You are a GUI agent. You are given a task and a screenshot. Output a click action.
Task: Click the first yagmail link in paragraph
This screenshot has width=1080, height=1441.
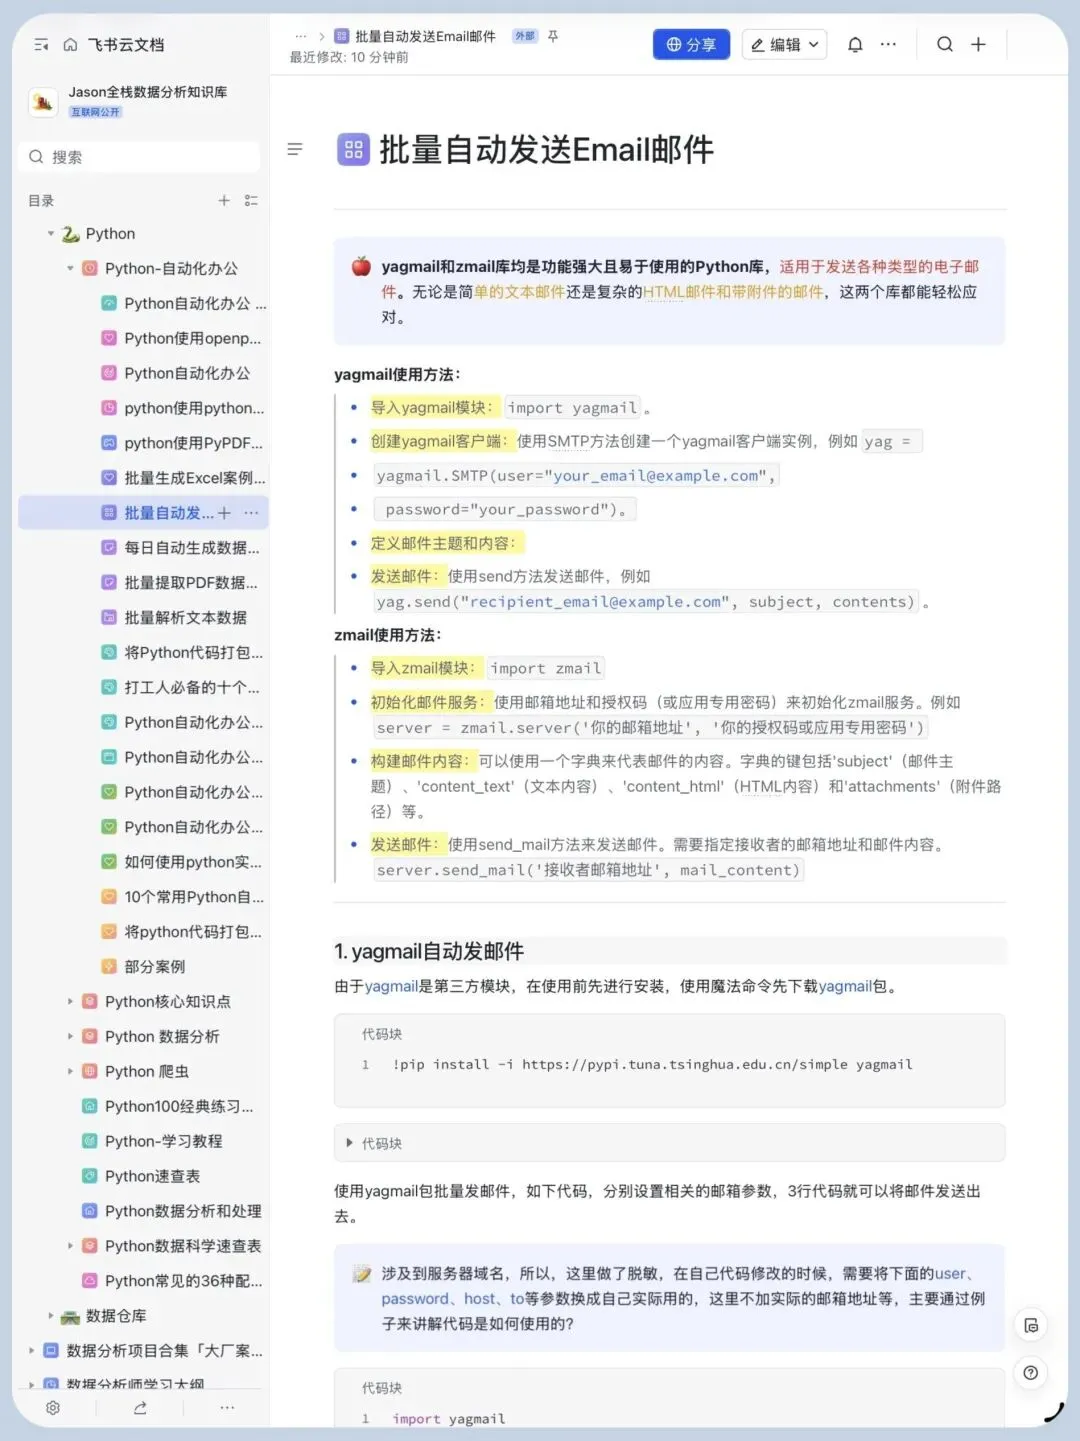[x=391, y=986]
